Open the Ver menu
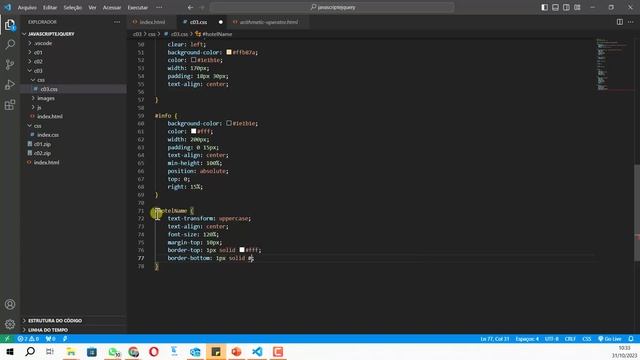This screenshot has height=360, width=640. 92,7
